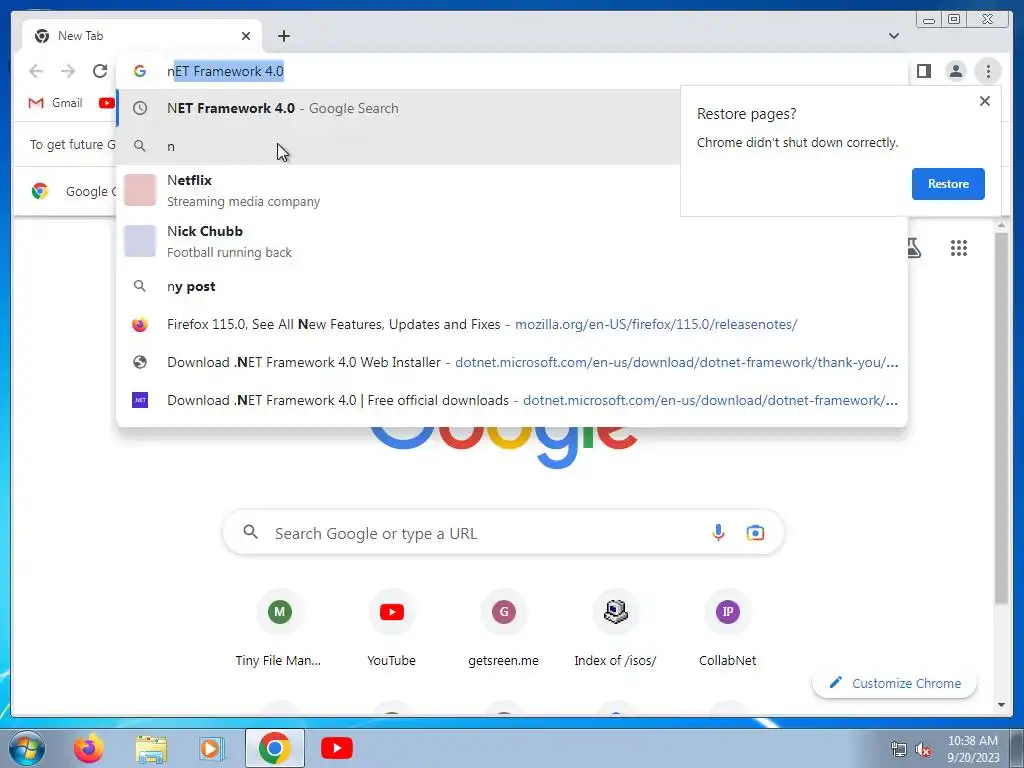Choose the Nick Chubb suggestion
This screenshot has width=1024, height=768.
click(x=512, y=241)
